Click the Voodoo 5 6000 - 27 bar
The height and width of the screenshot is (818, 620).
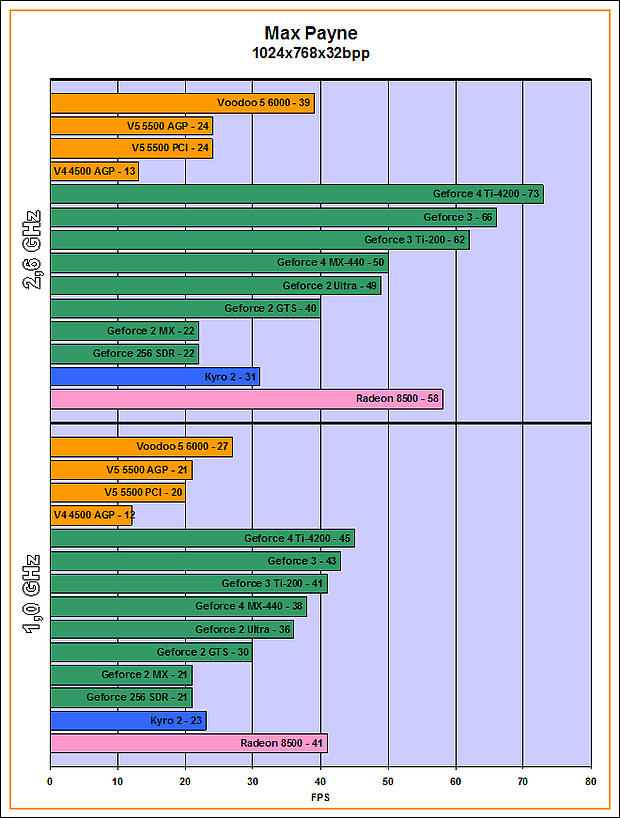click(141, 447)
